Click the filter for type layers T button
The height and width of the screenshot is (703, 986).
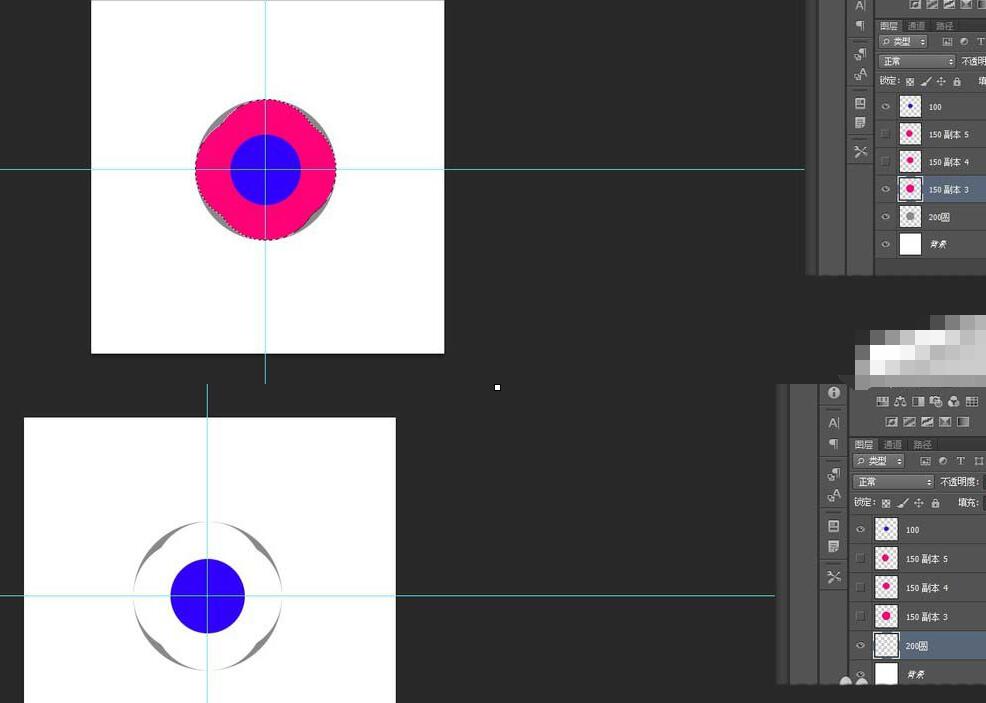click(x=960, y=460)
